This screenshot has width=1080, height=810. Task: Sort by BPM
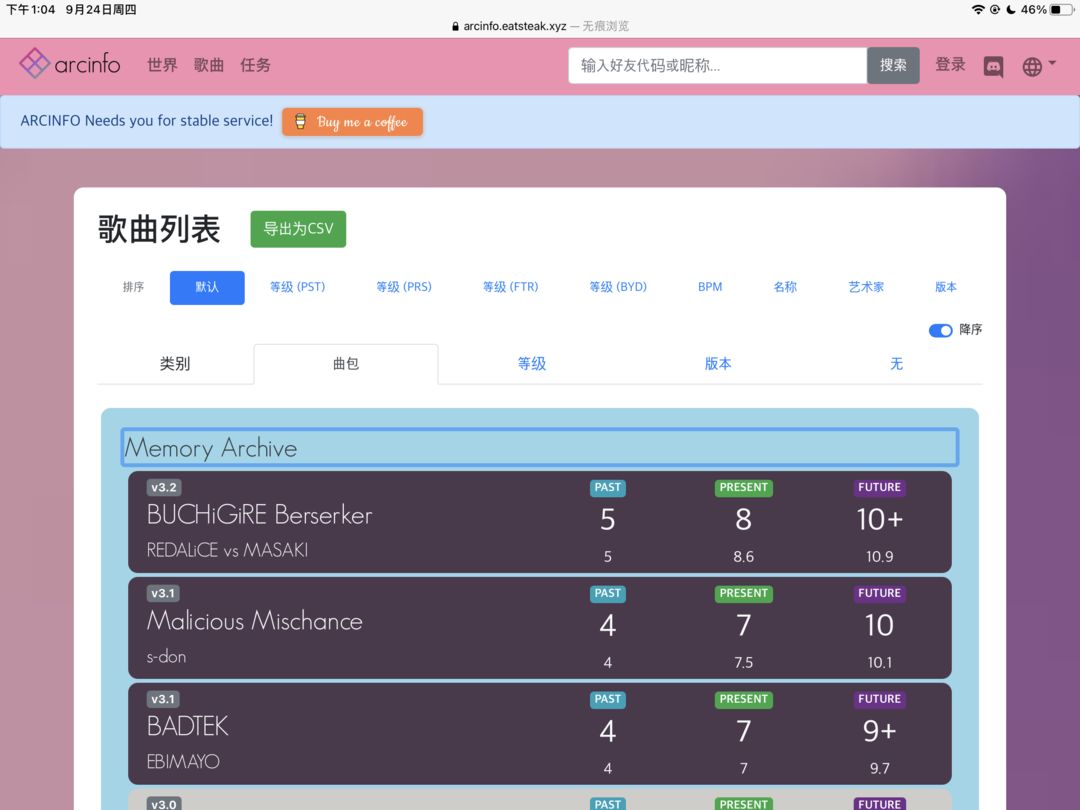[x=709, y=287]
